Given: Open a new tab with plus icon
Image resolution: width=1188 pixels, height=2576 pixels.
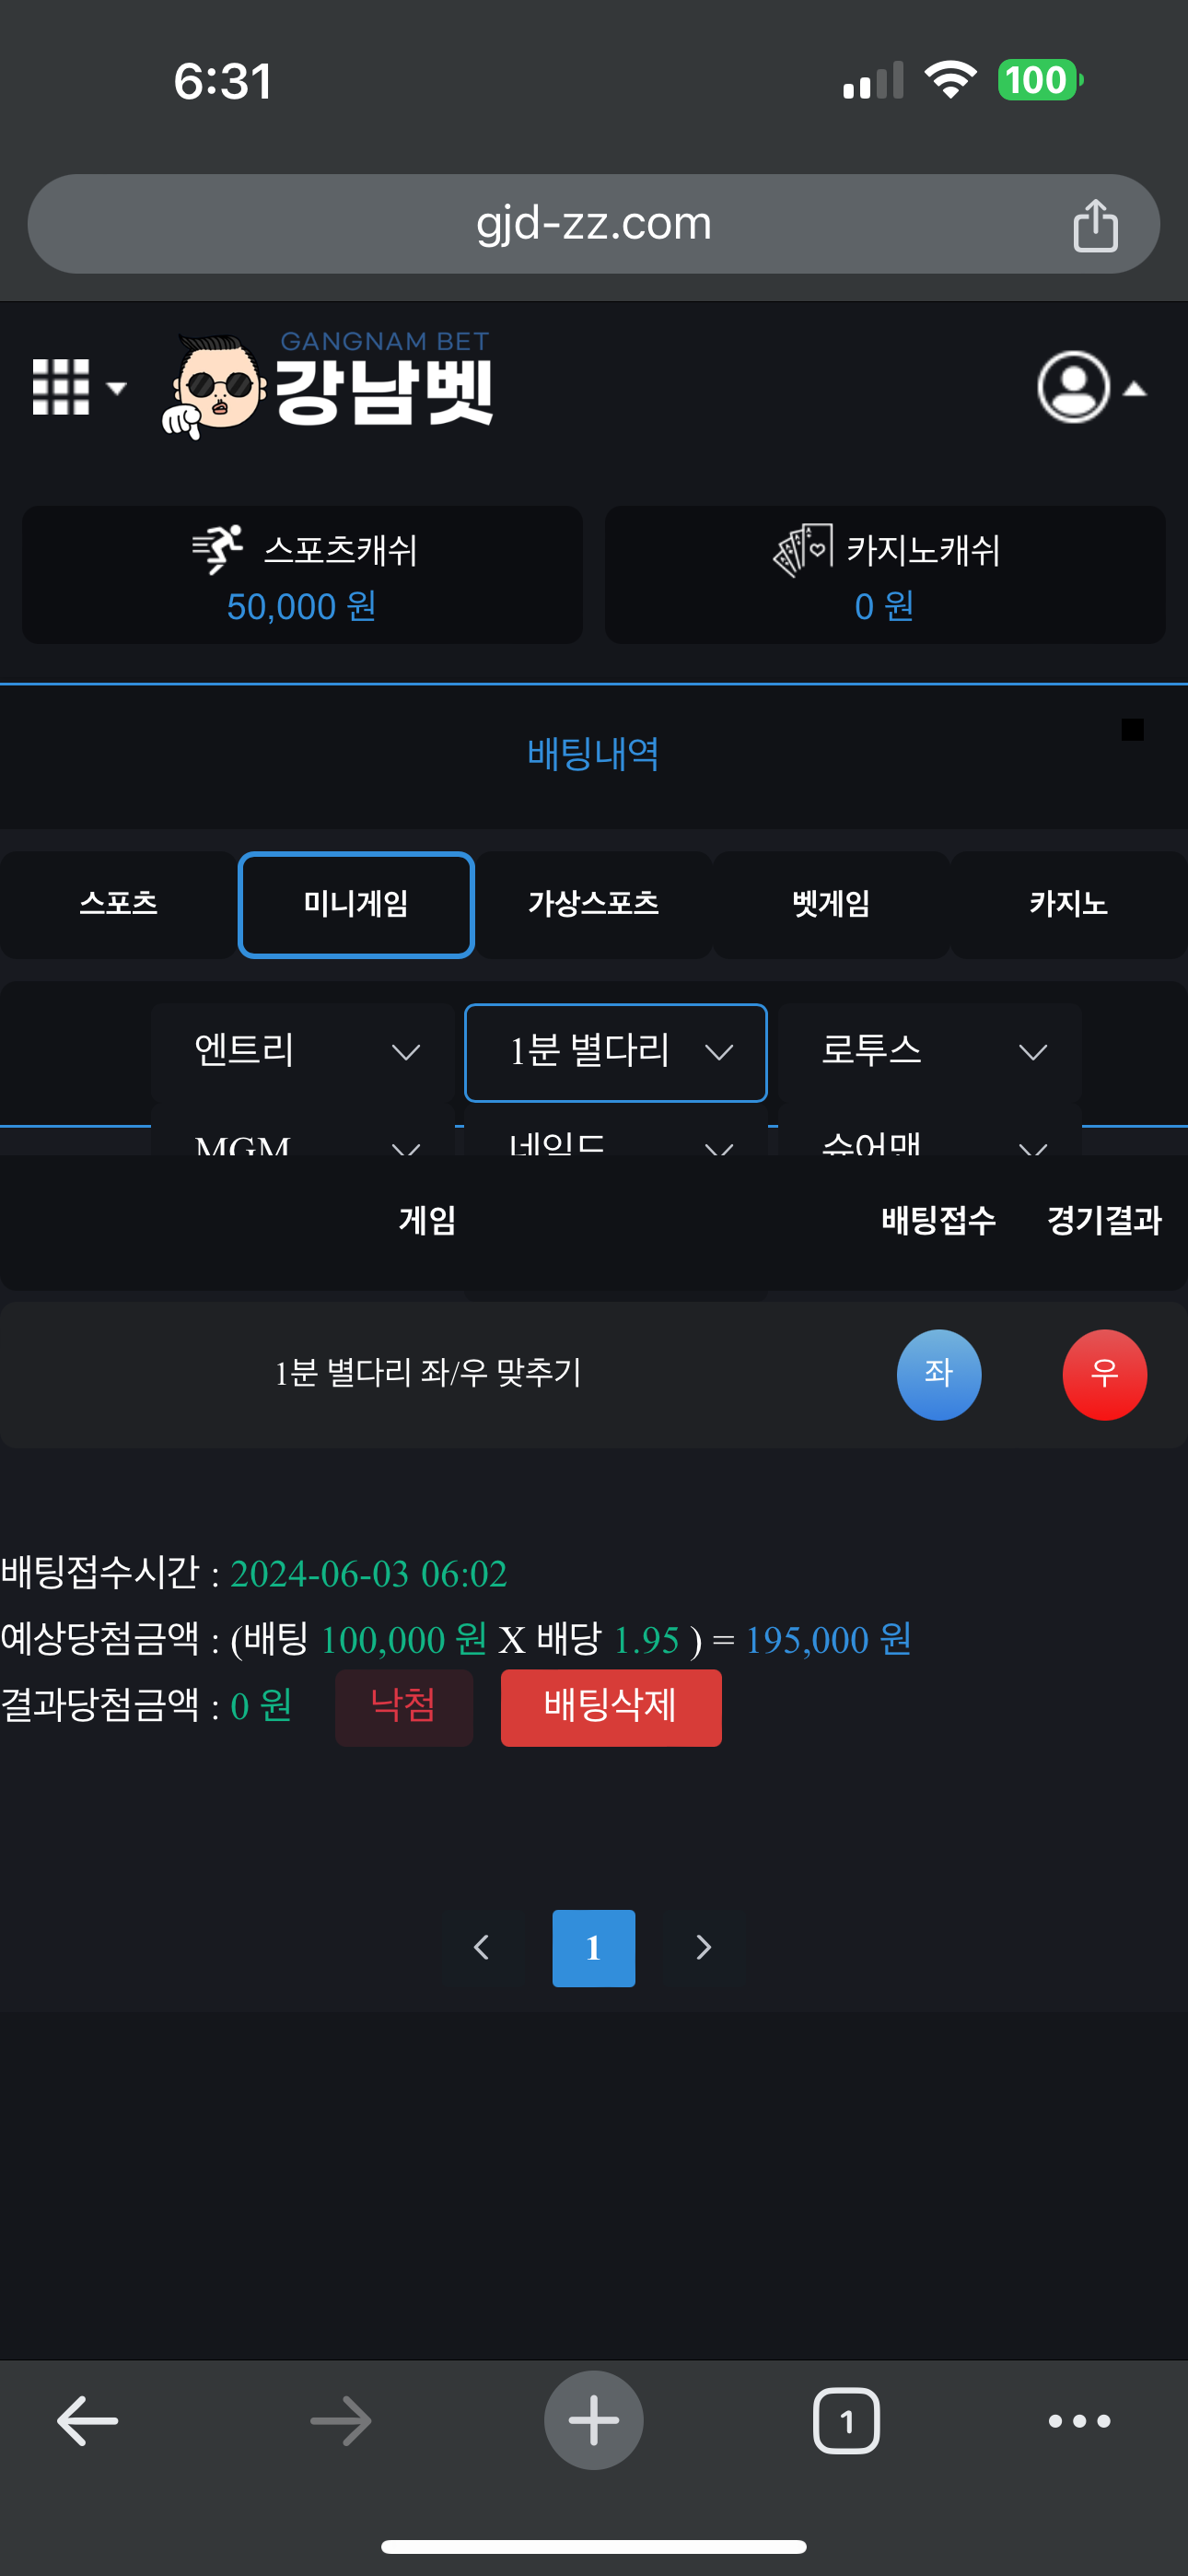Looking at the screenshot, I should point(593,2421).
